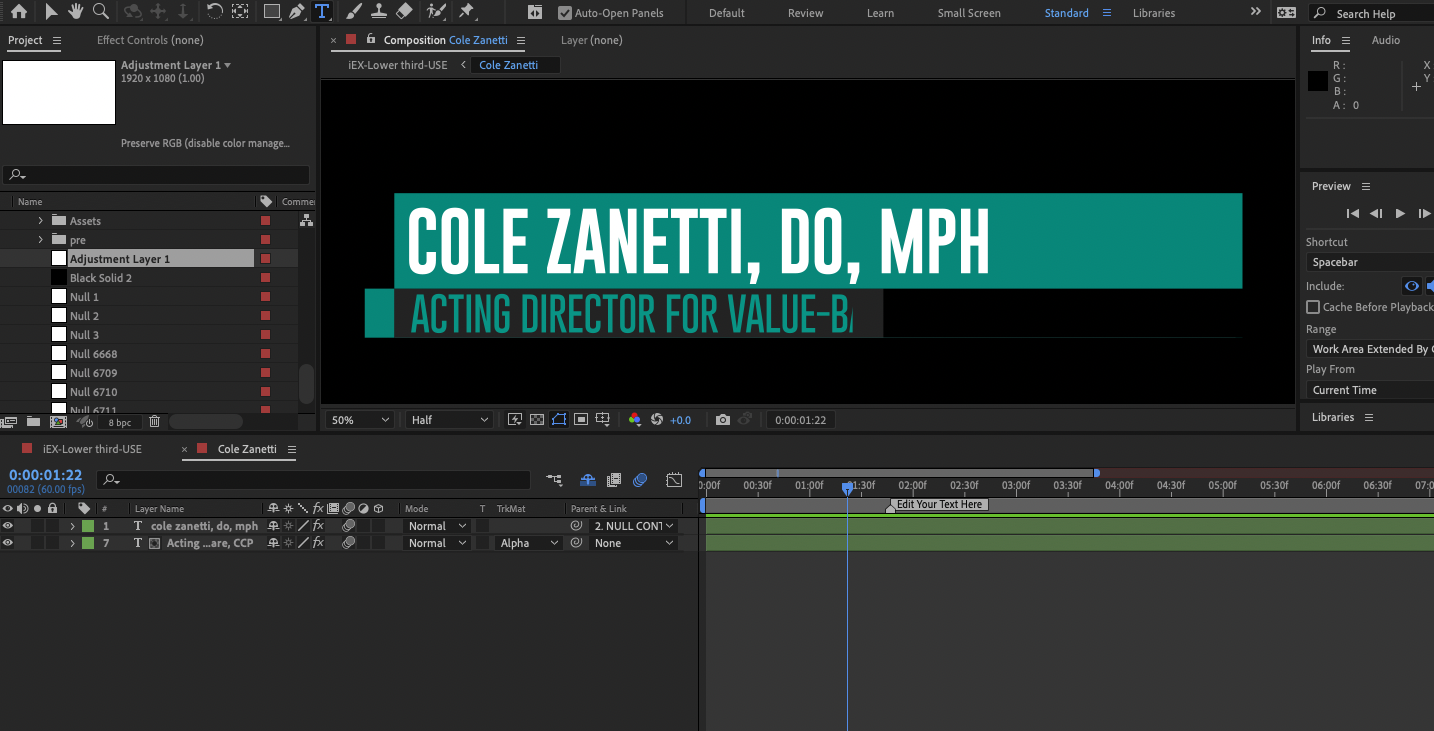Viewport: 1434px width, 731px height.
Task: Open the 50% magnification dropdown
Action: (x=358, y=419)
